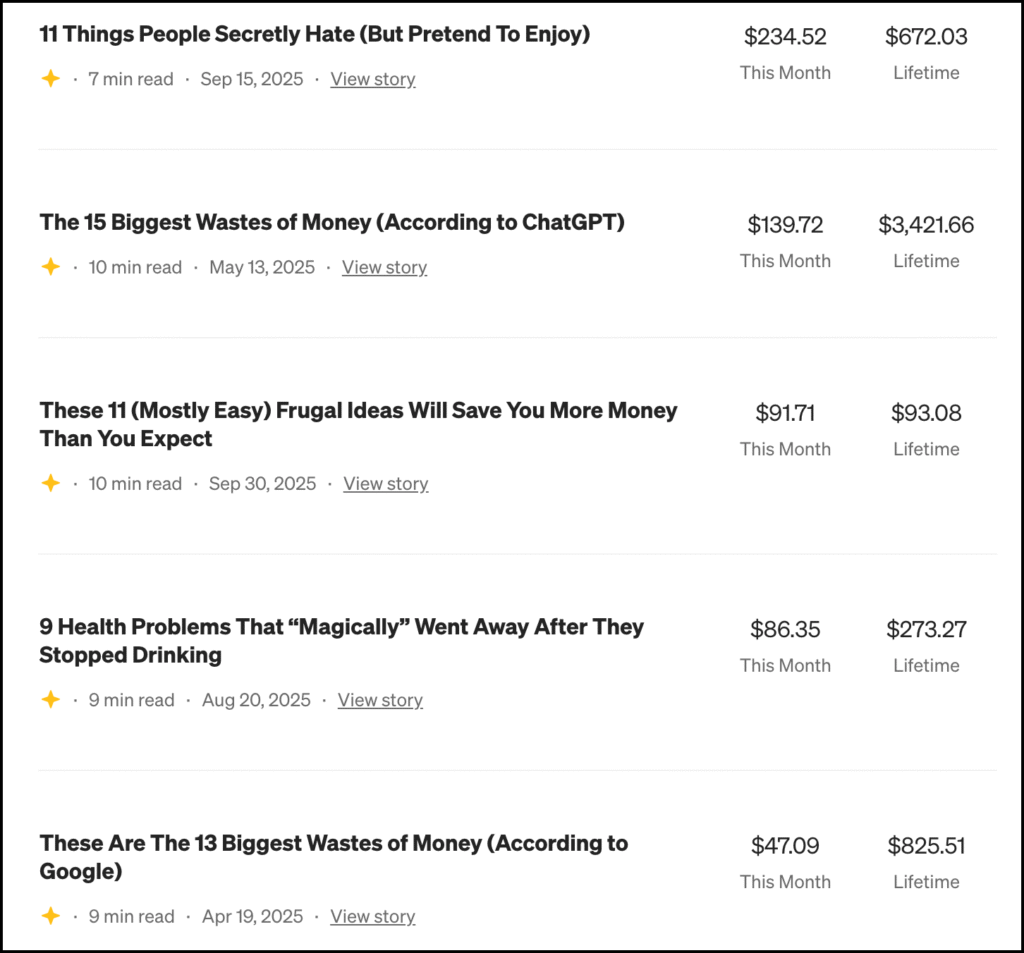Click the $825.51 Lifetime earnings amount
This screenshot has width=1024, height=953.
coord(926,846)
